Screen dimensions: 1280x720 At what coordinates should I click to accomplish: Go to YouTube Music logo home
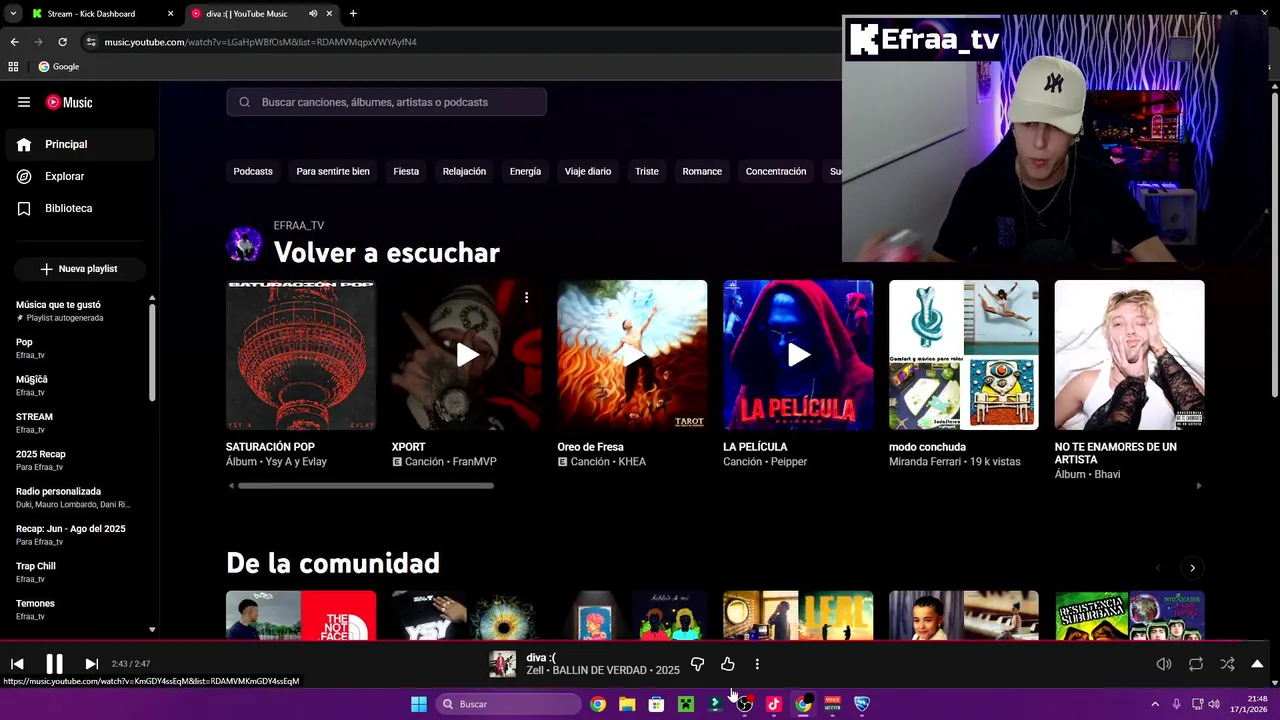(x=69, y=102)
